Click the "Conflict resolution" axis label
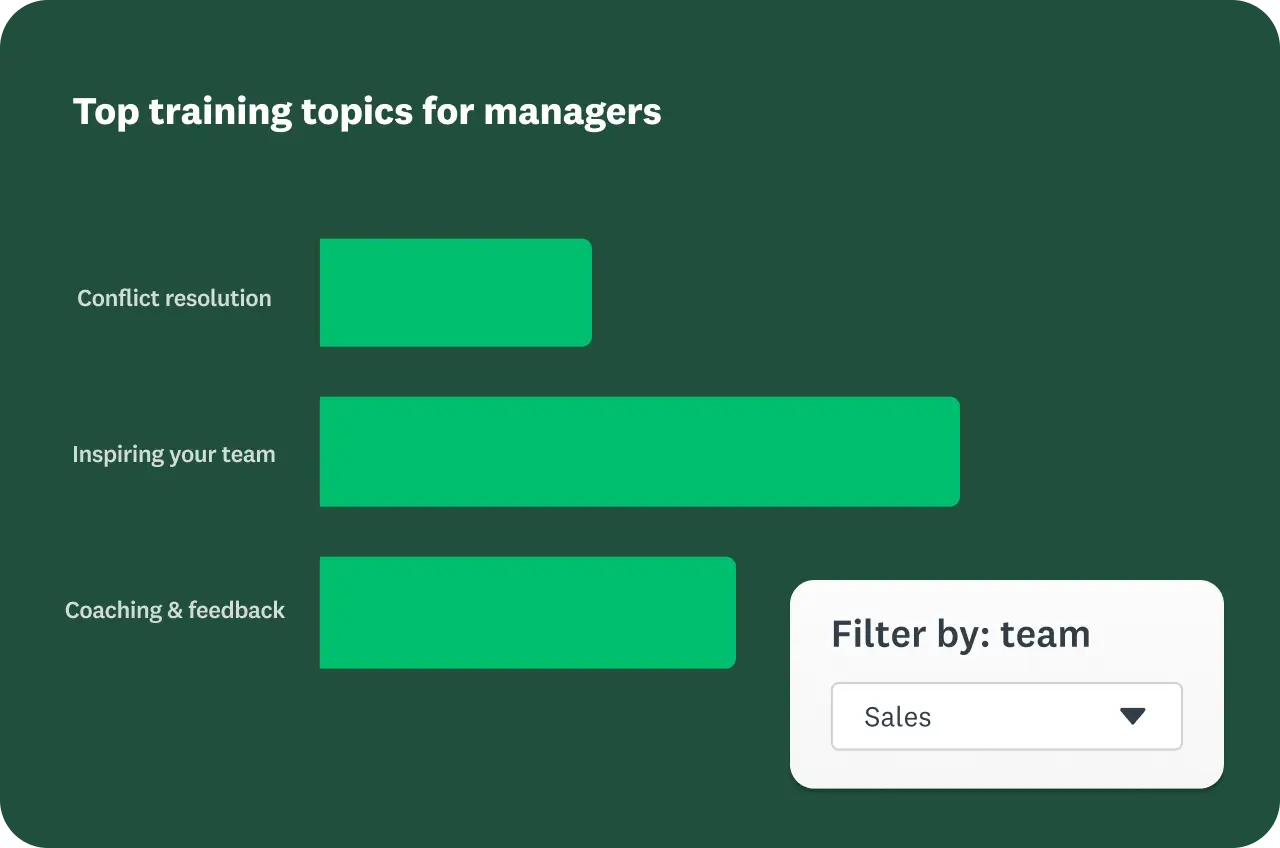Screen dimensions: 1280x848 click(x=174, y=298)
